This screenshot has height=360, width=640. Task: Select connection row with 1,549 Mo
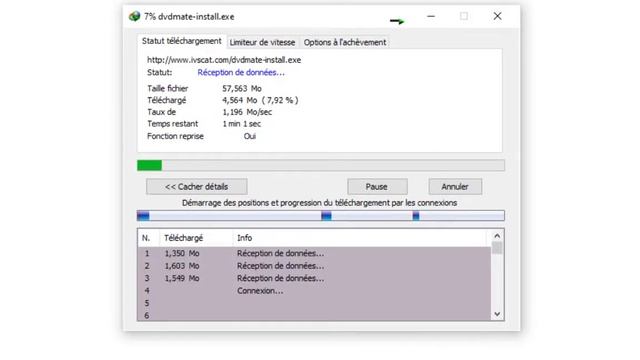coord(314,278)
